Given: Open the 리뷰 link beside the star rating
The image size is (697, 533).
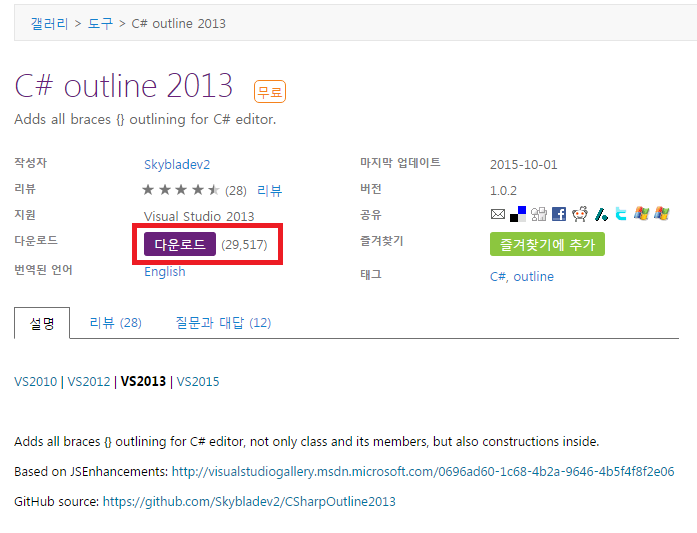Looking at the screenshot, I should click(269, 191).
